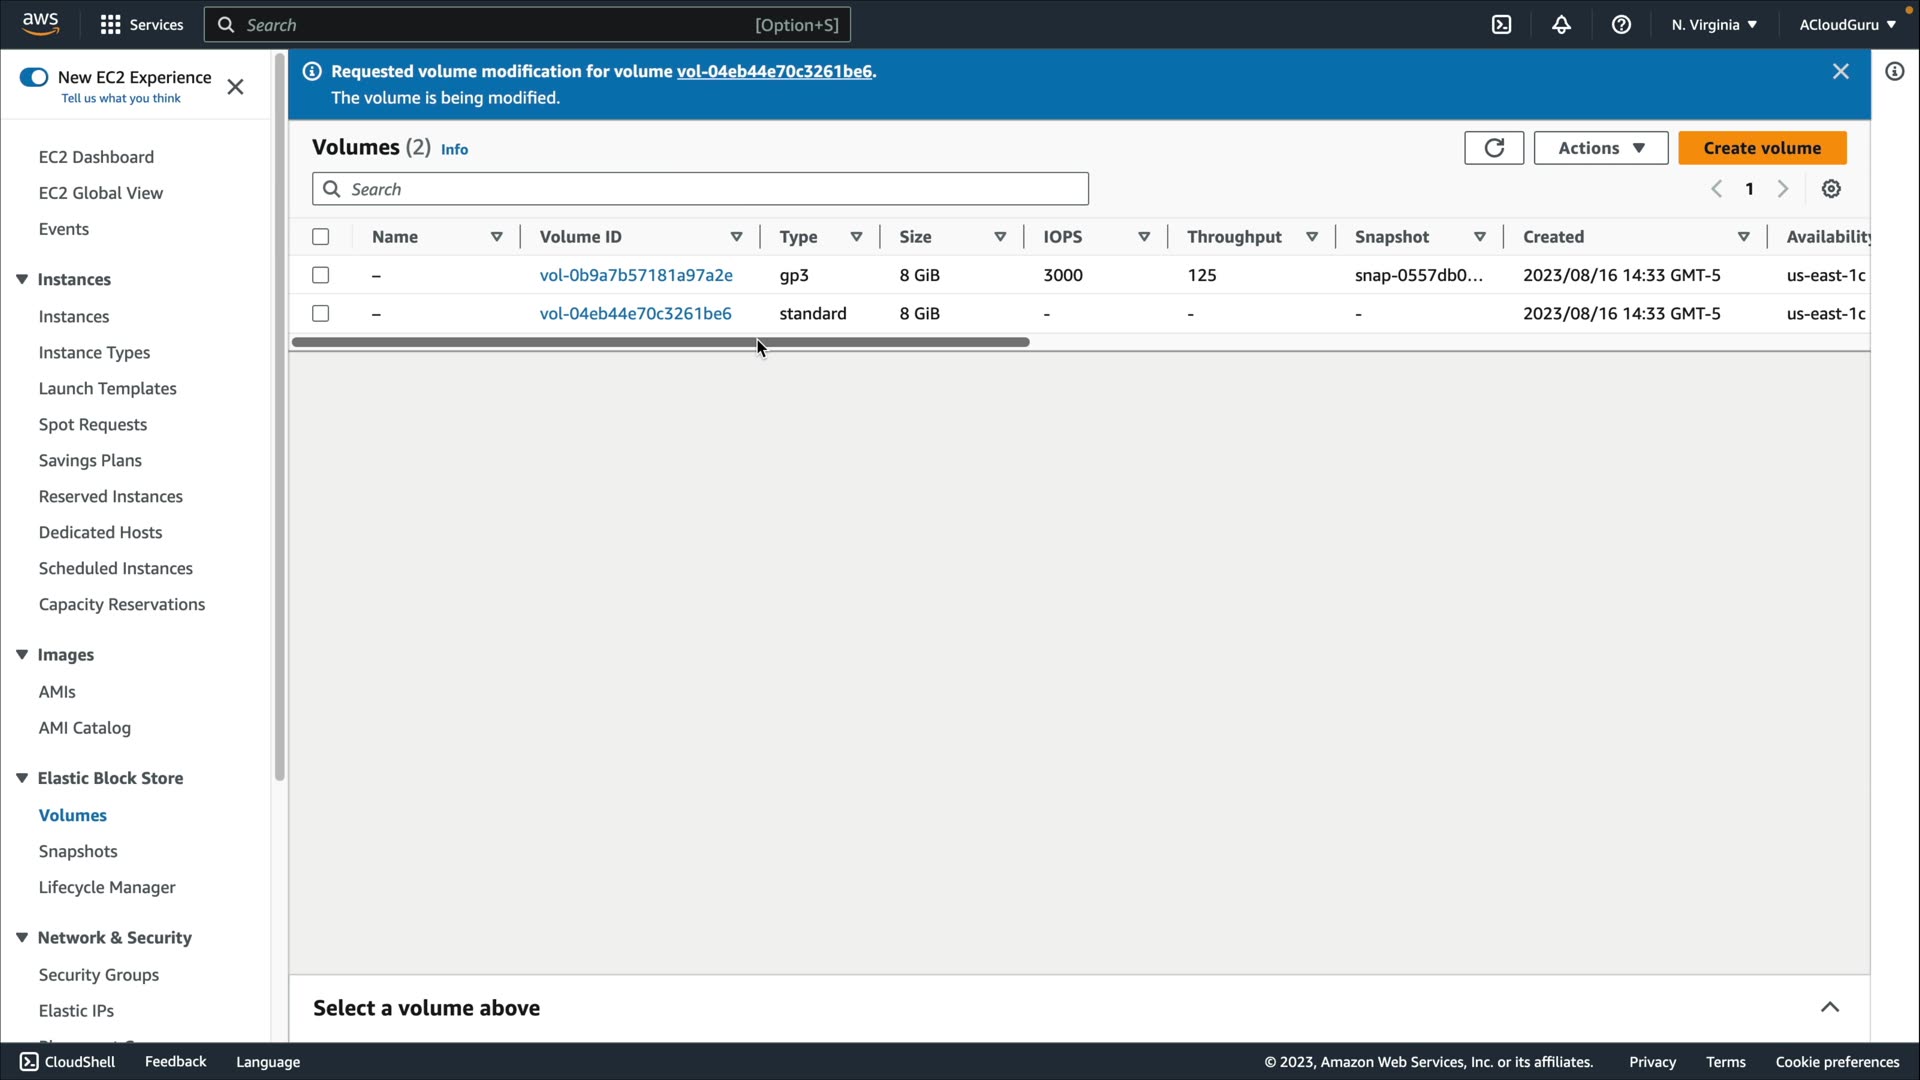
Task: Click the AWS logo home icon
Action: click(x=40, y=24)
